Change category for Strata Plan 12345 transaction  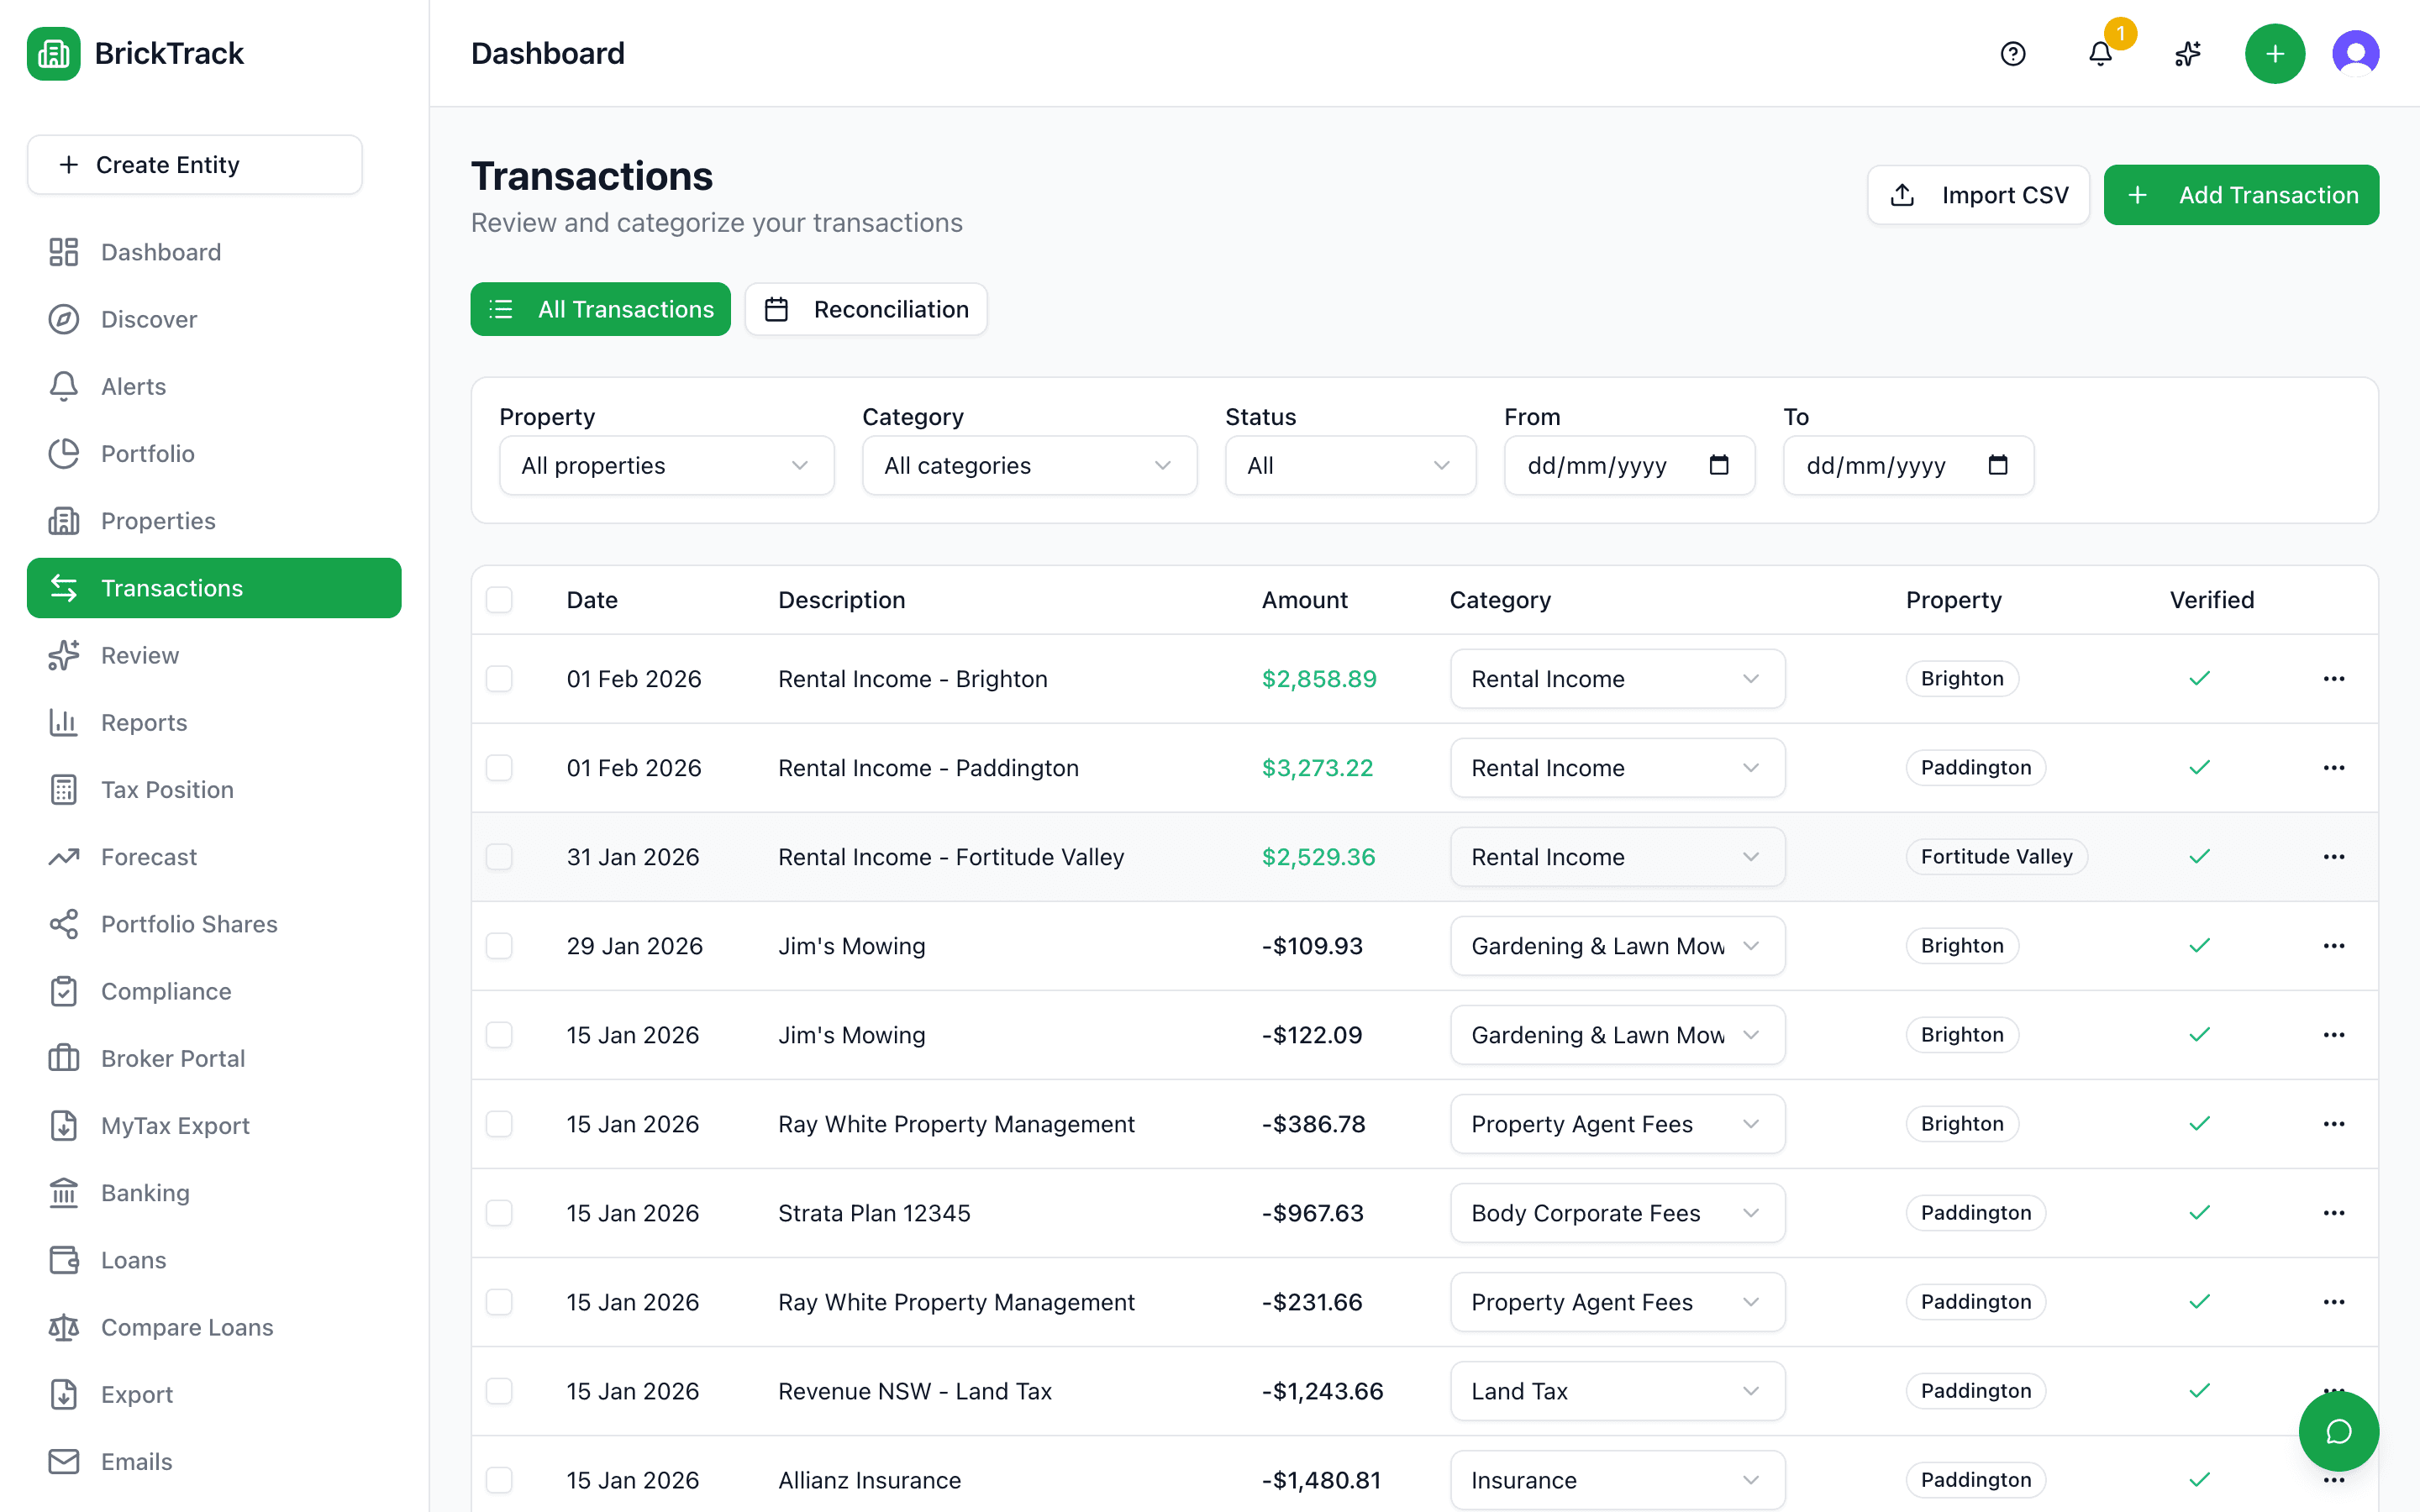pos(1616,1212)
